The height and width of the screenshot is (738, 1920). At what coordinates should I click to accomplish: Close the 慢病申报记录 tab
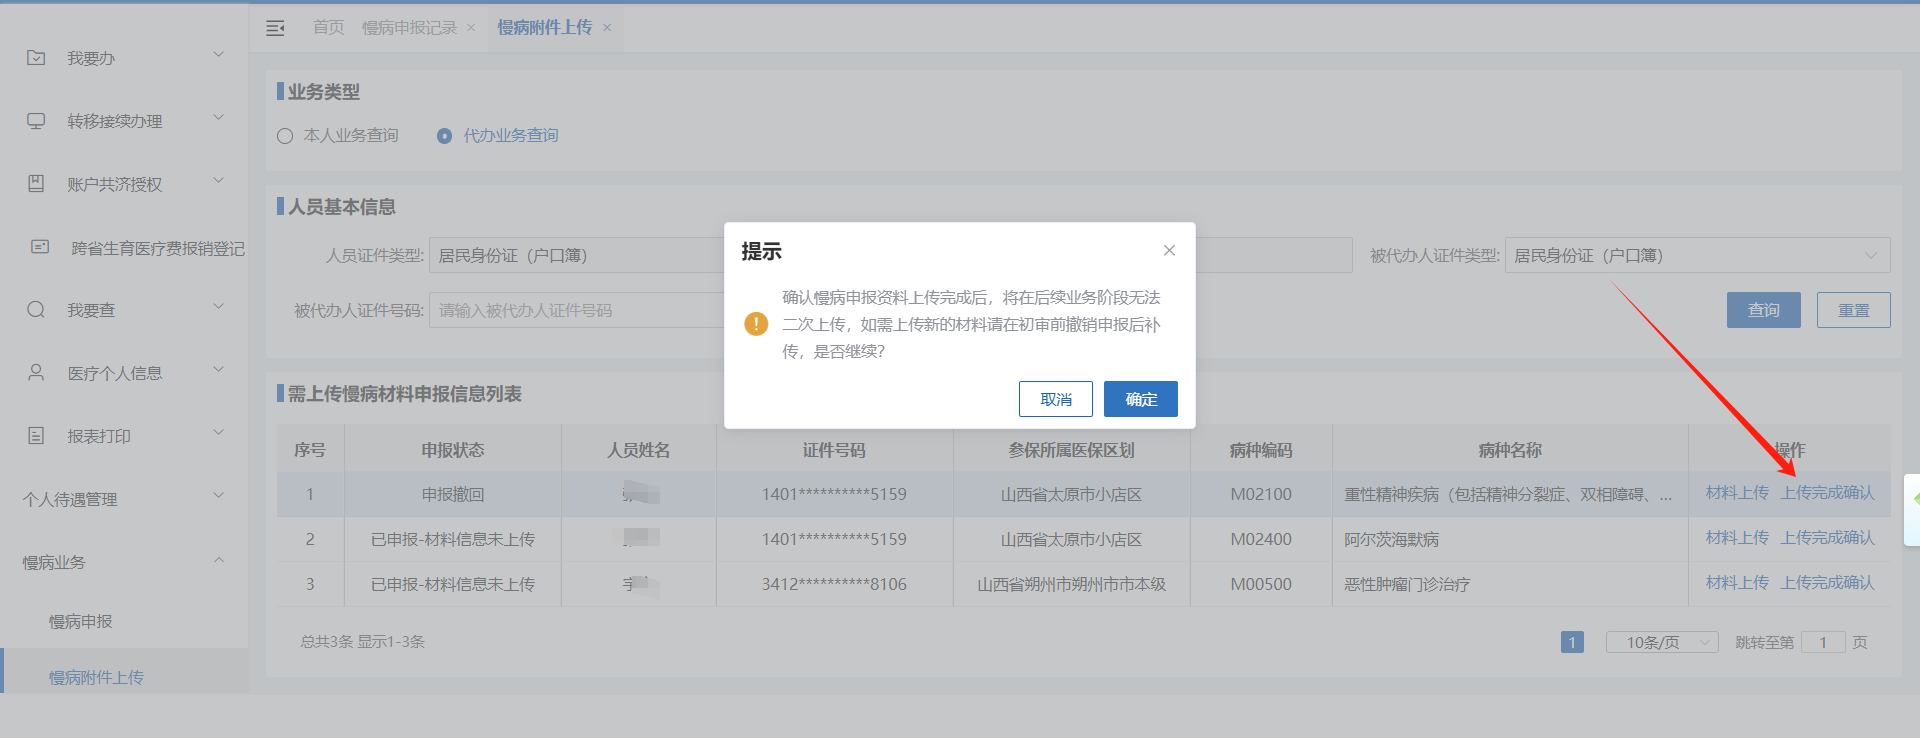pyautogui.click(x=471, y=28)
